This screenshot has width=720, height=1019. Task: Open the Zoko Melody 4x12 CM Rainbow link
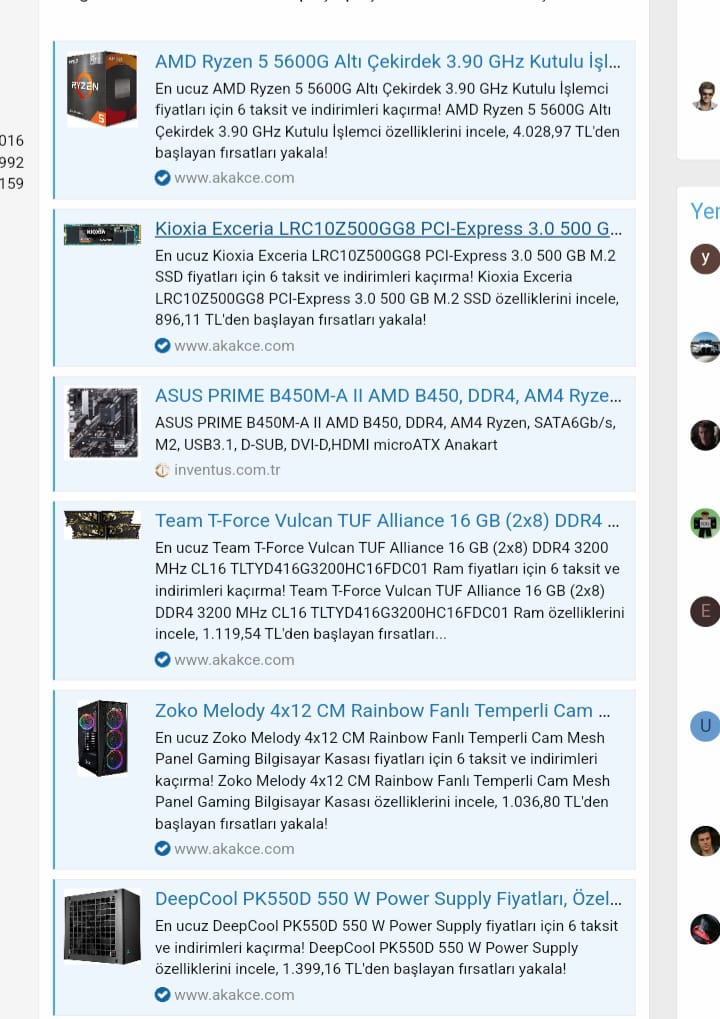click(382, 710)
